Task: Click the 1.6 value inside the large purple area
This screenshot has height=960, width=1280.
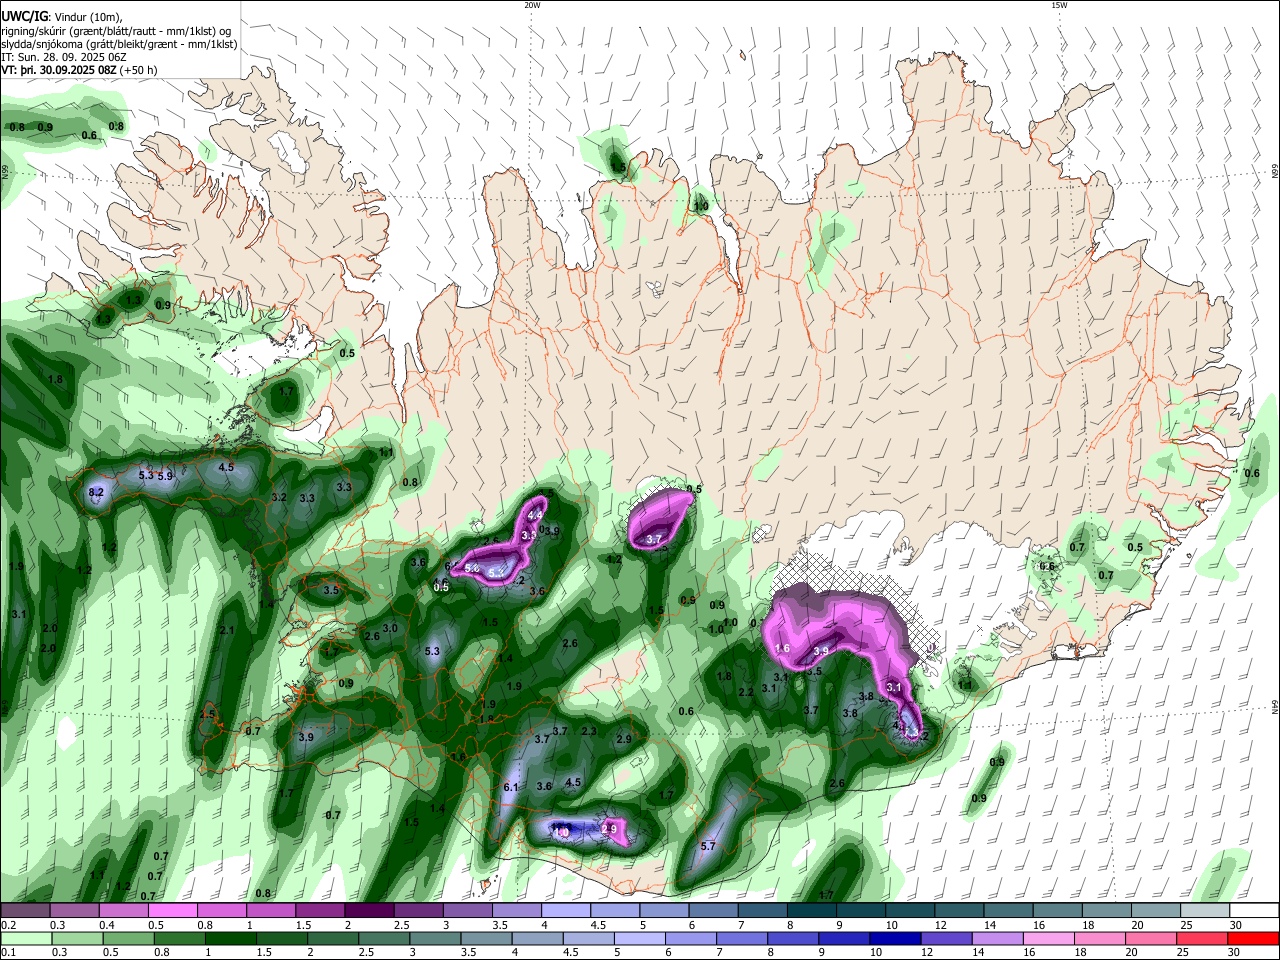Action: (x=783, y=648)
